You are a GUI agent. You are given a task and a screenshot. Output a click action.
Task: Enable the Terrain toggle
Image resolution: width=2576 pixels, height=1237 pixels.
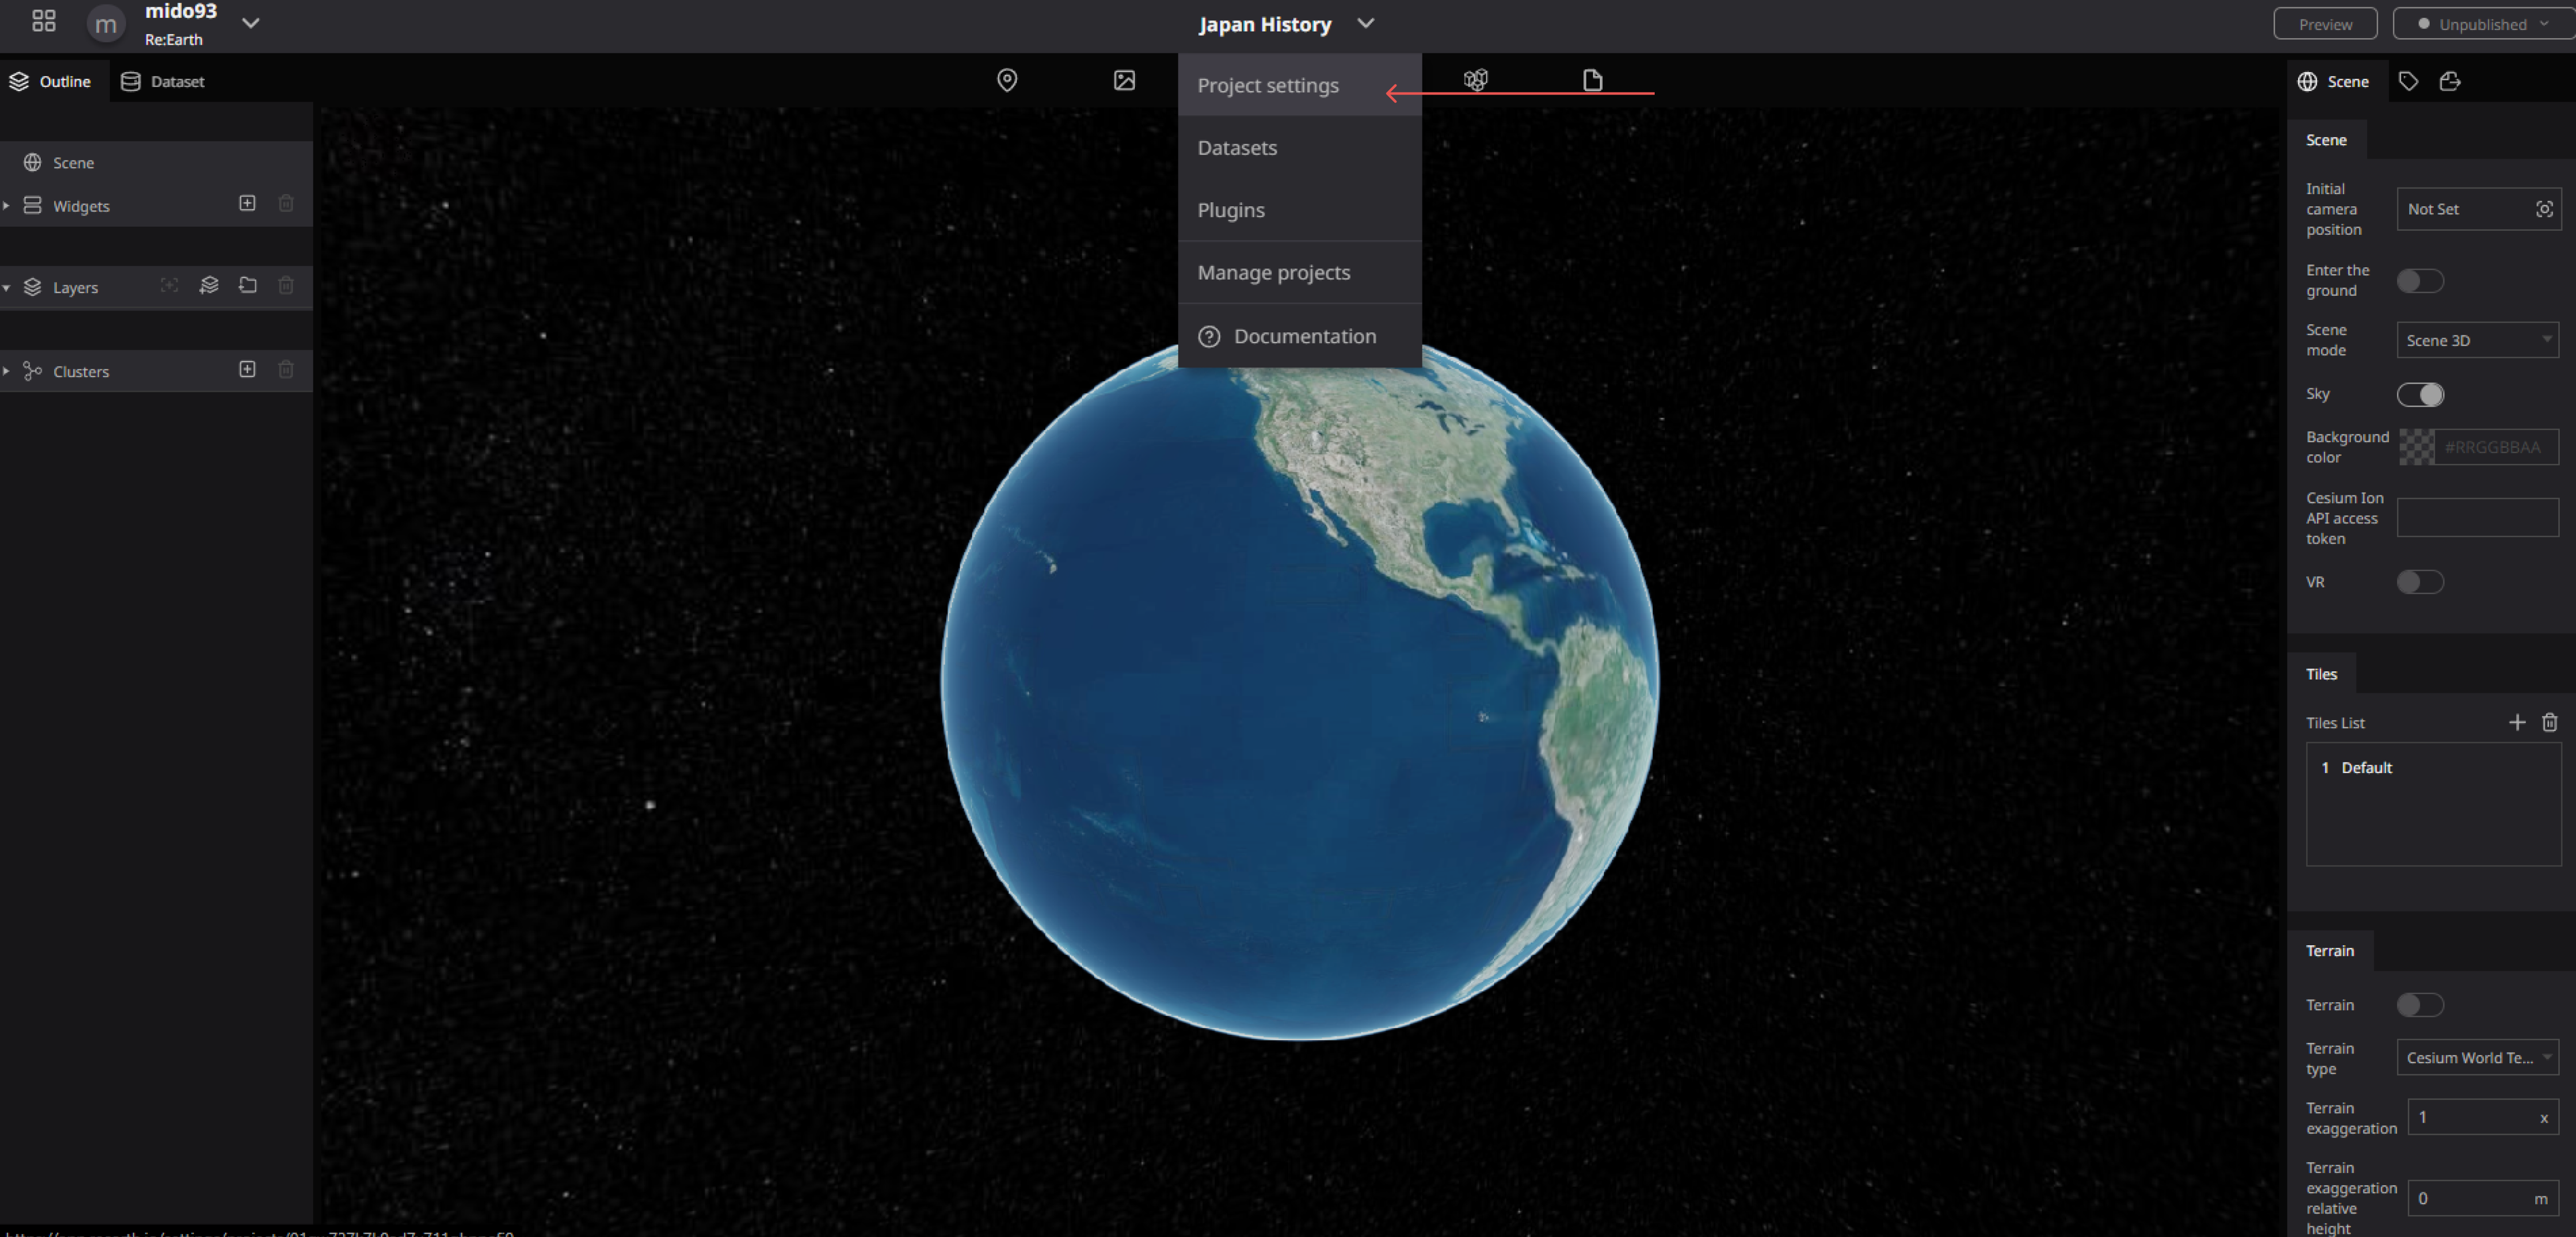[x=2420, y=1004]
